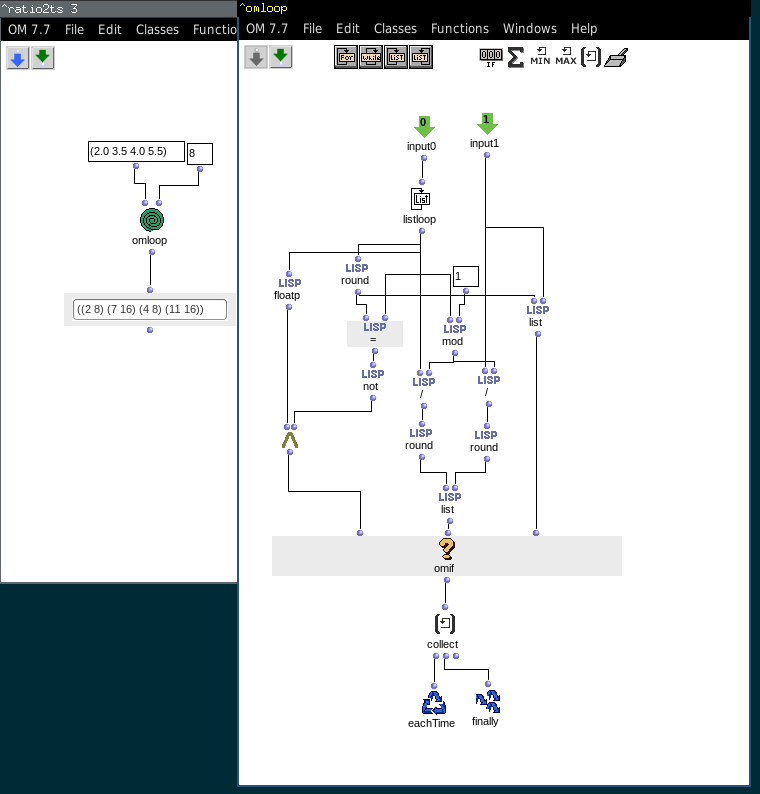Click the forloop iterator toolbar icon
Screen dimensions: 760x794
[x=346, y=57]
